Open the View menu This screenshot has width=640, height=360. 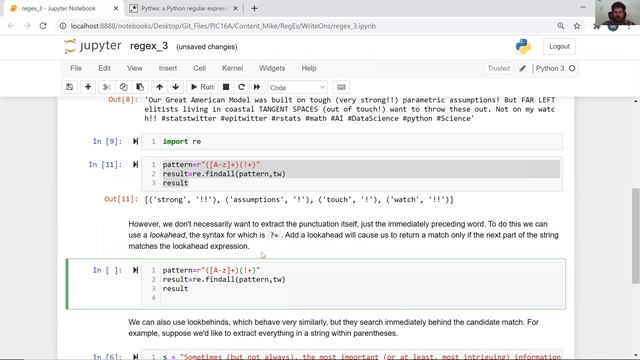click(135, 68)
